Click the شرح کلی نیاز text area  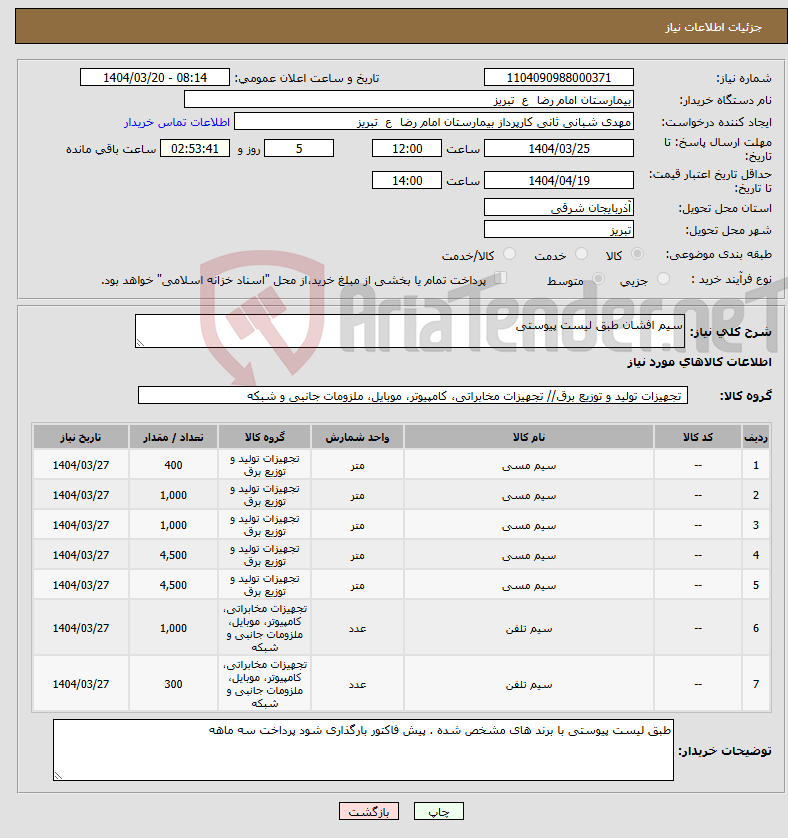(x=410, y=331)
